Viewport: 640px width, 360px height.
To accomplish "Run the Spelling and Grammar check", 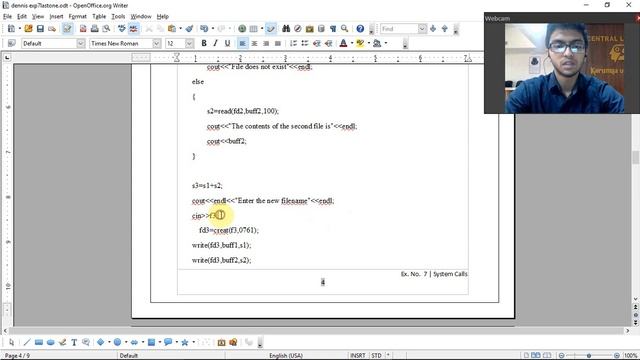I will (122, 29).
